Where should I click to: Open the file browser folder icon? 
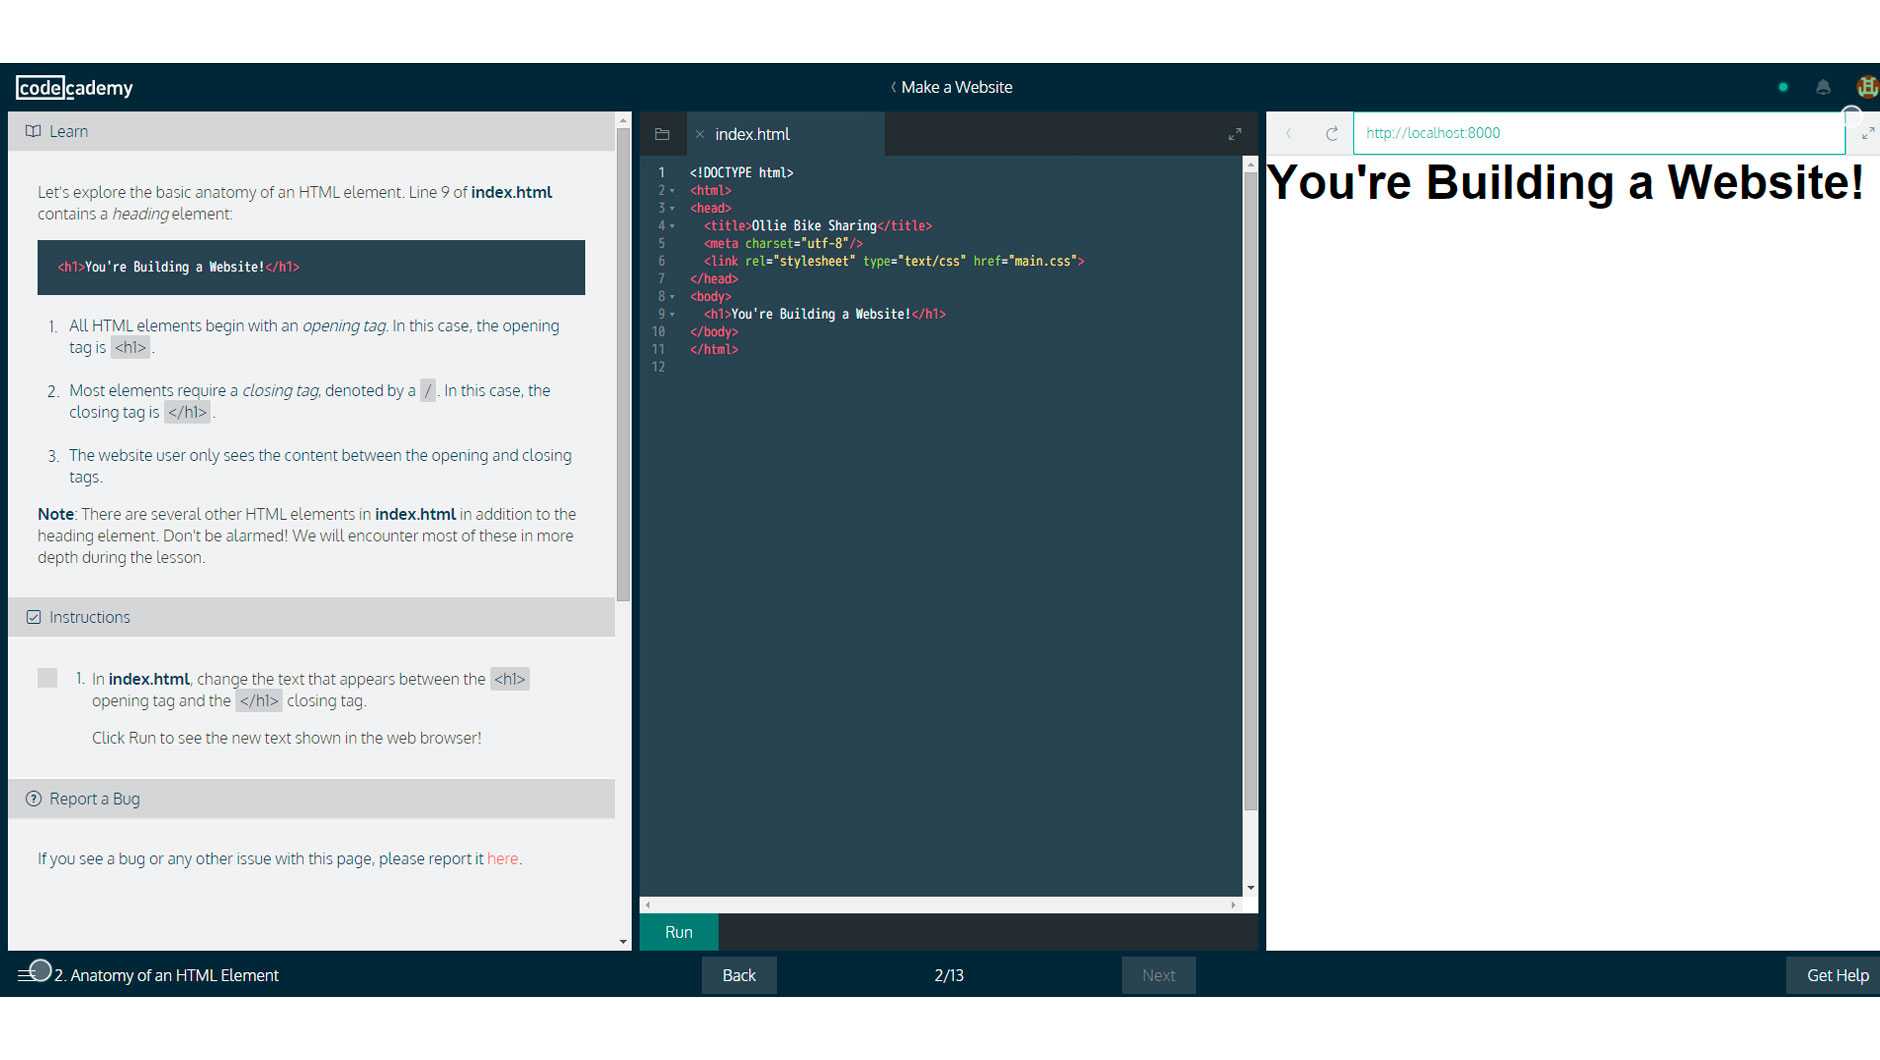click(x=662, y=134)
